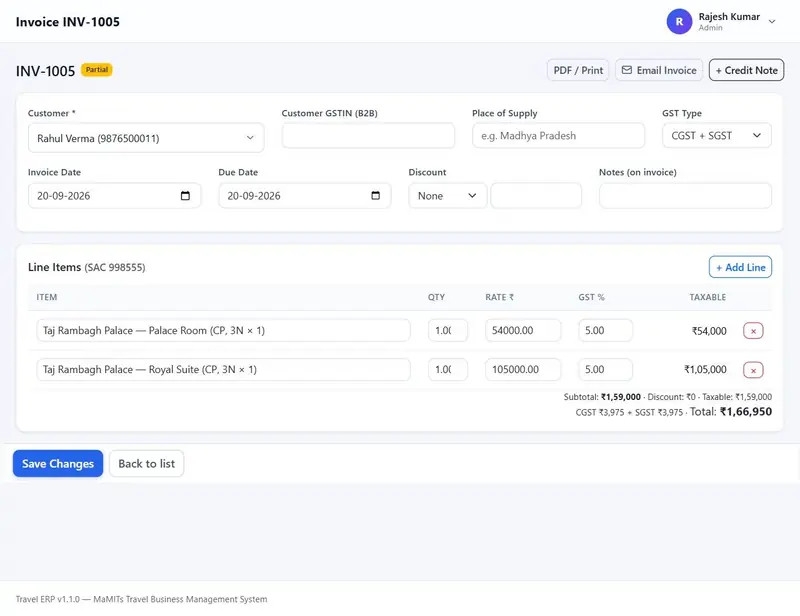The height and width of the screenshot is (616, 800).
Task: Click the INV-1005 heading
Action: point(45,71)
